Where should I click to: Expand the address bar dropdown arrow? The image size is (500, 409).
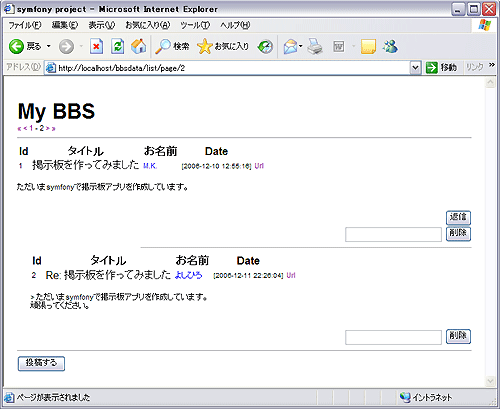click(x=415, y=68)
